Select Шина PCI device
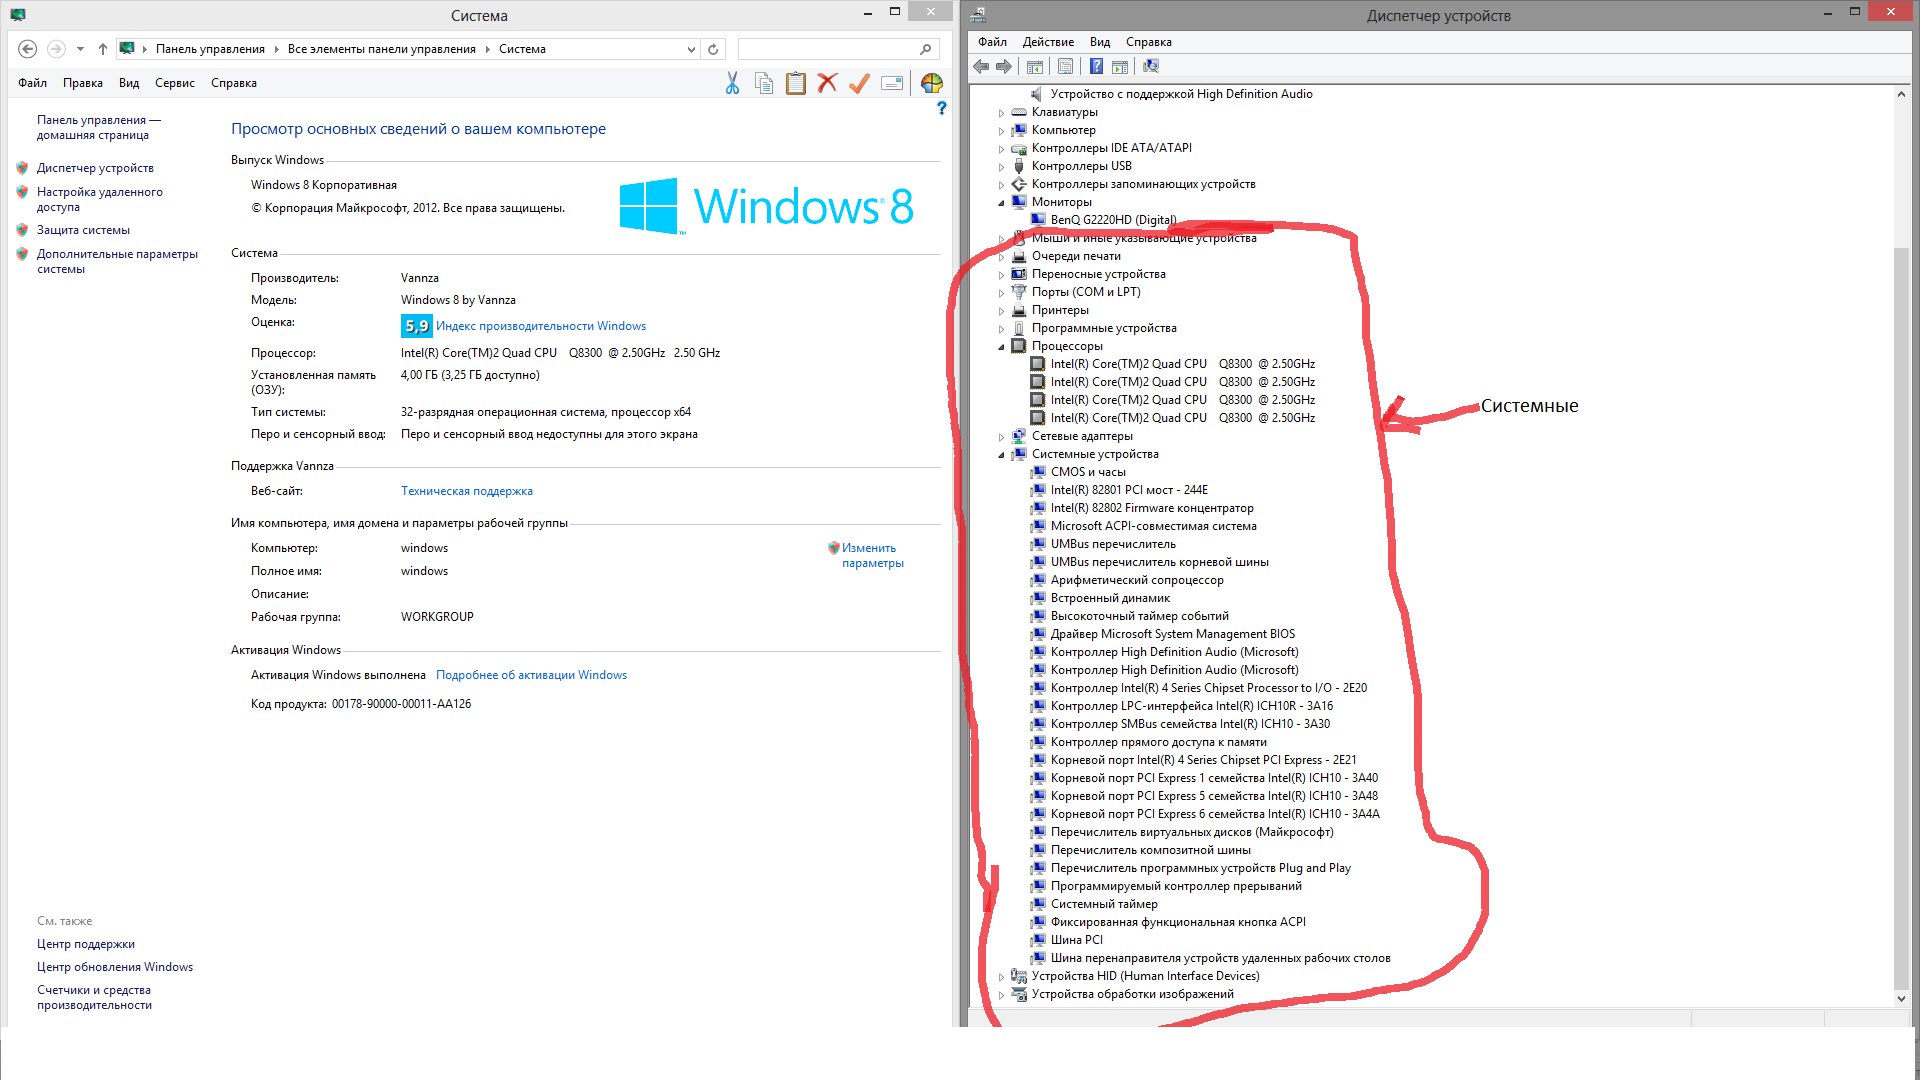The width and height of the screenshot is (1920, 1080). (1077, 940)
